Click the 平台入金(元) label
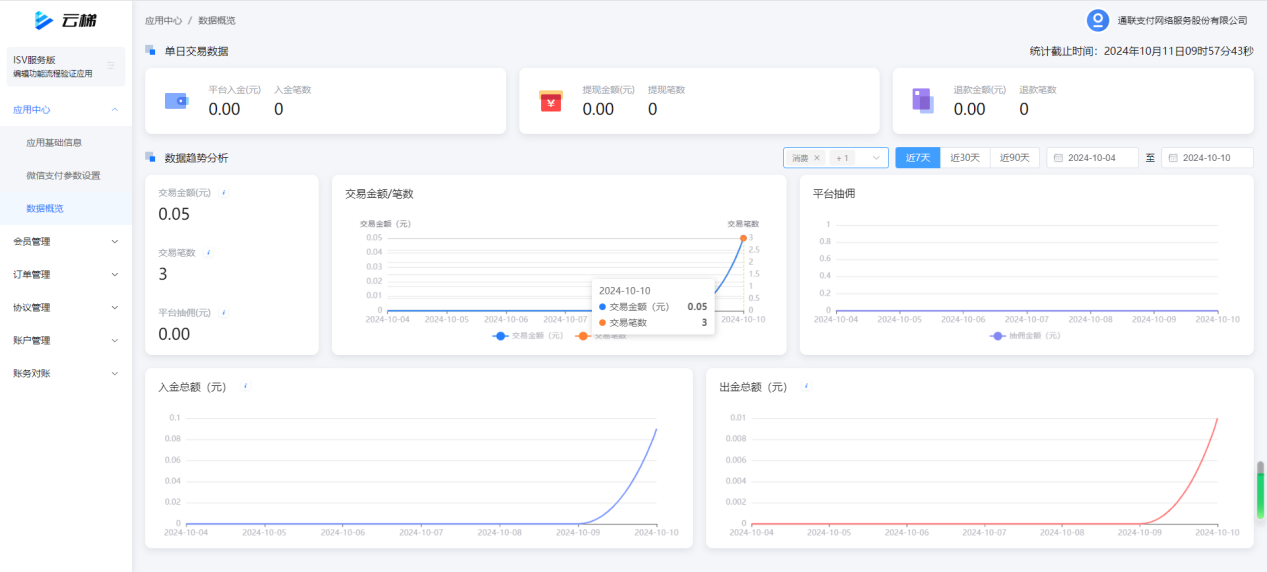This screenshot has height=572, width=1267. point(234,90)
